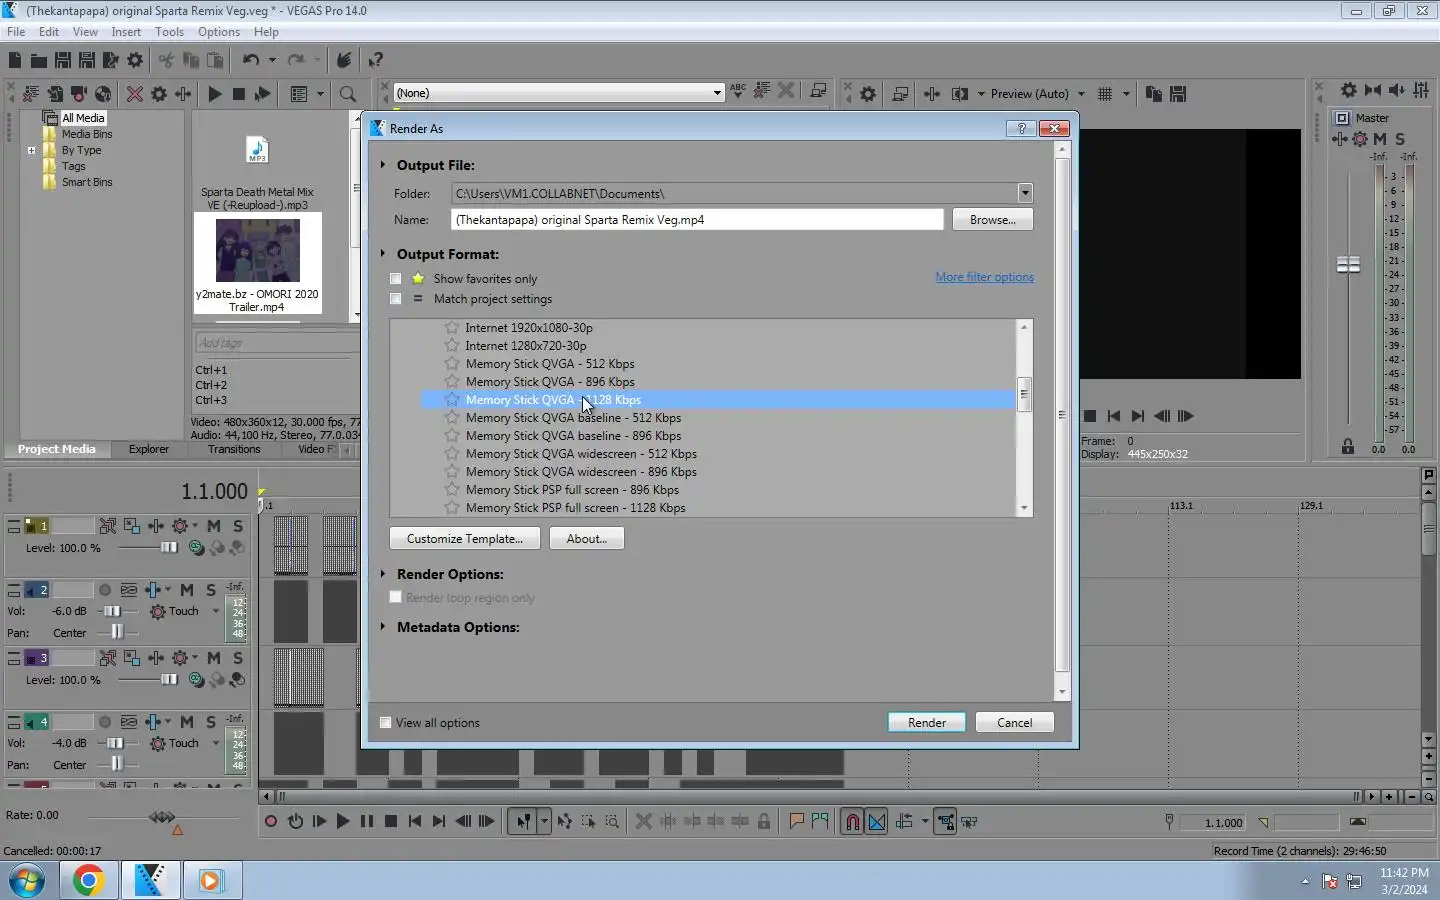Click the overlays grid icon in preview toolbar
This screenshot has width=1440, height=900.
(1105, 94)
